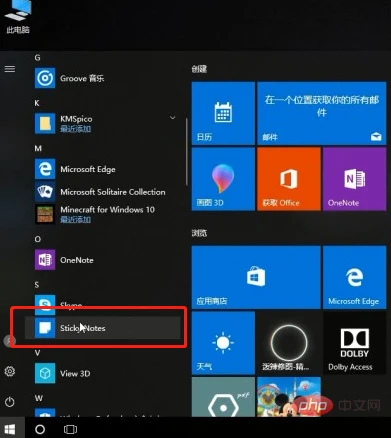Click the 创建 tile group title
This screenshot has width=391, height=438.
(x=199, y=69)
